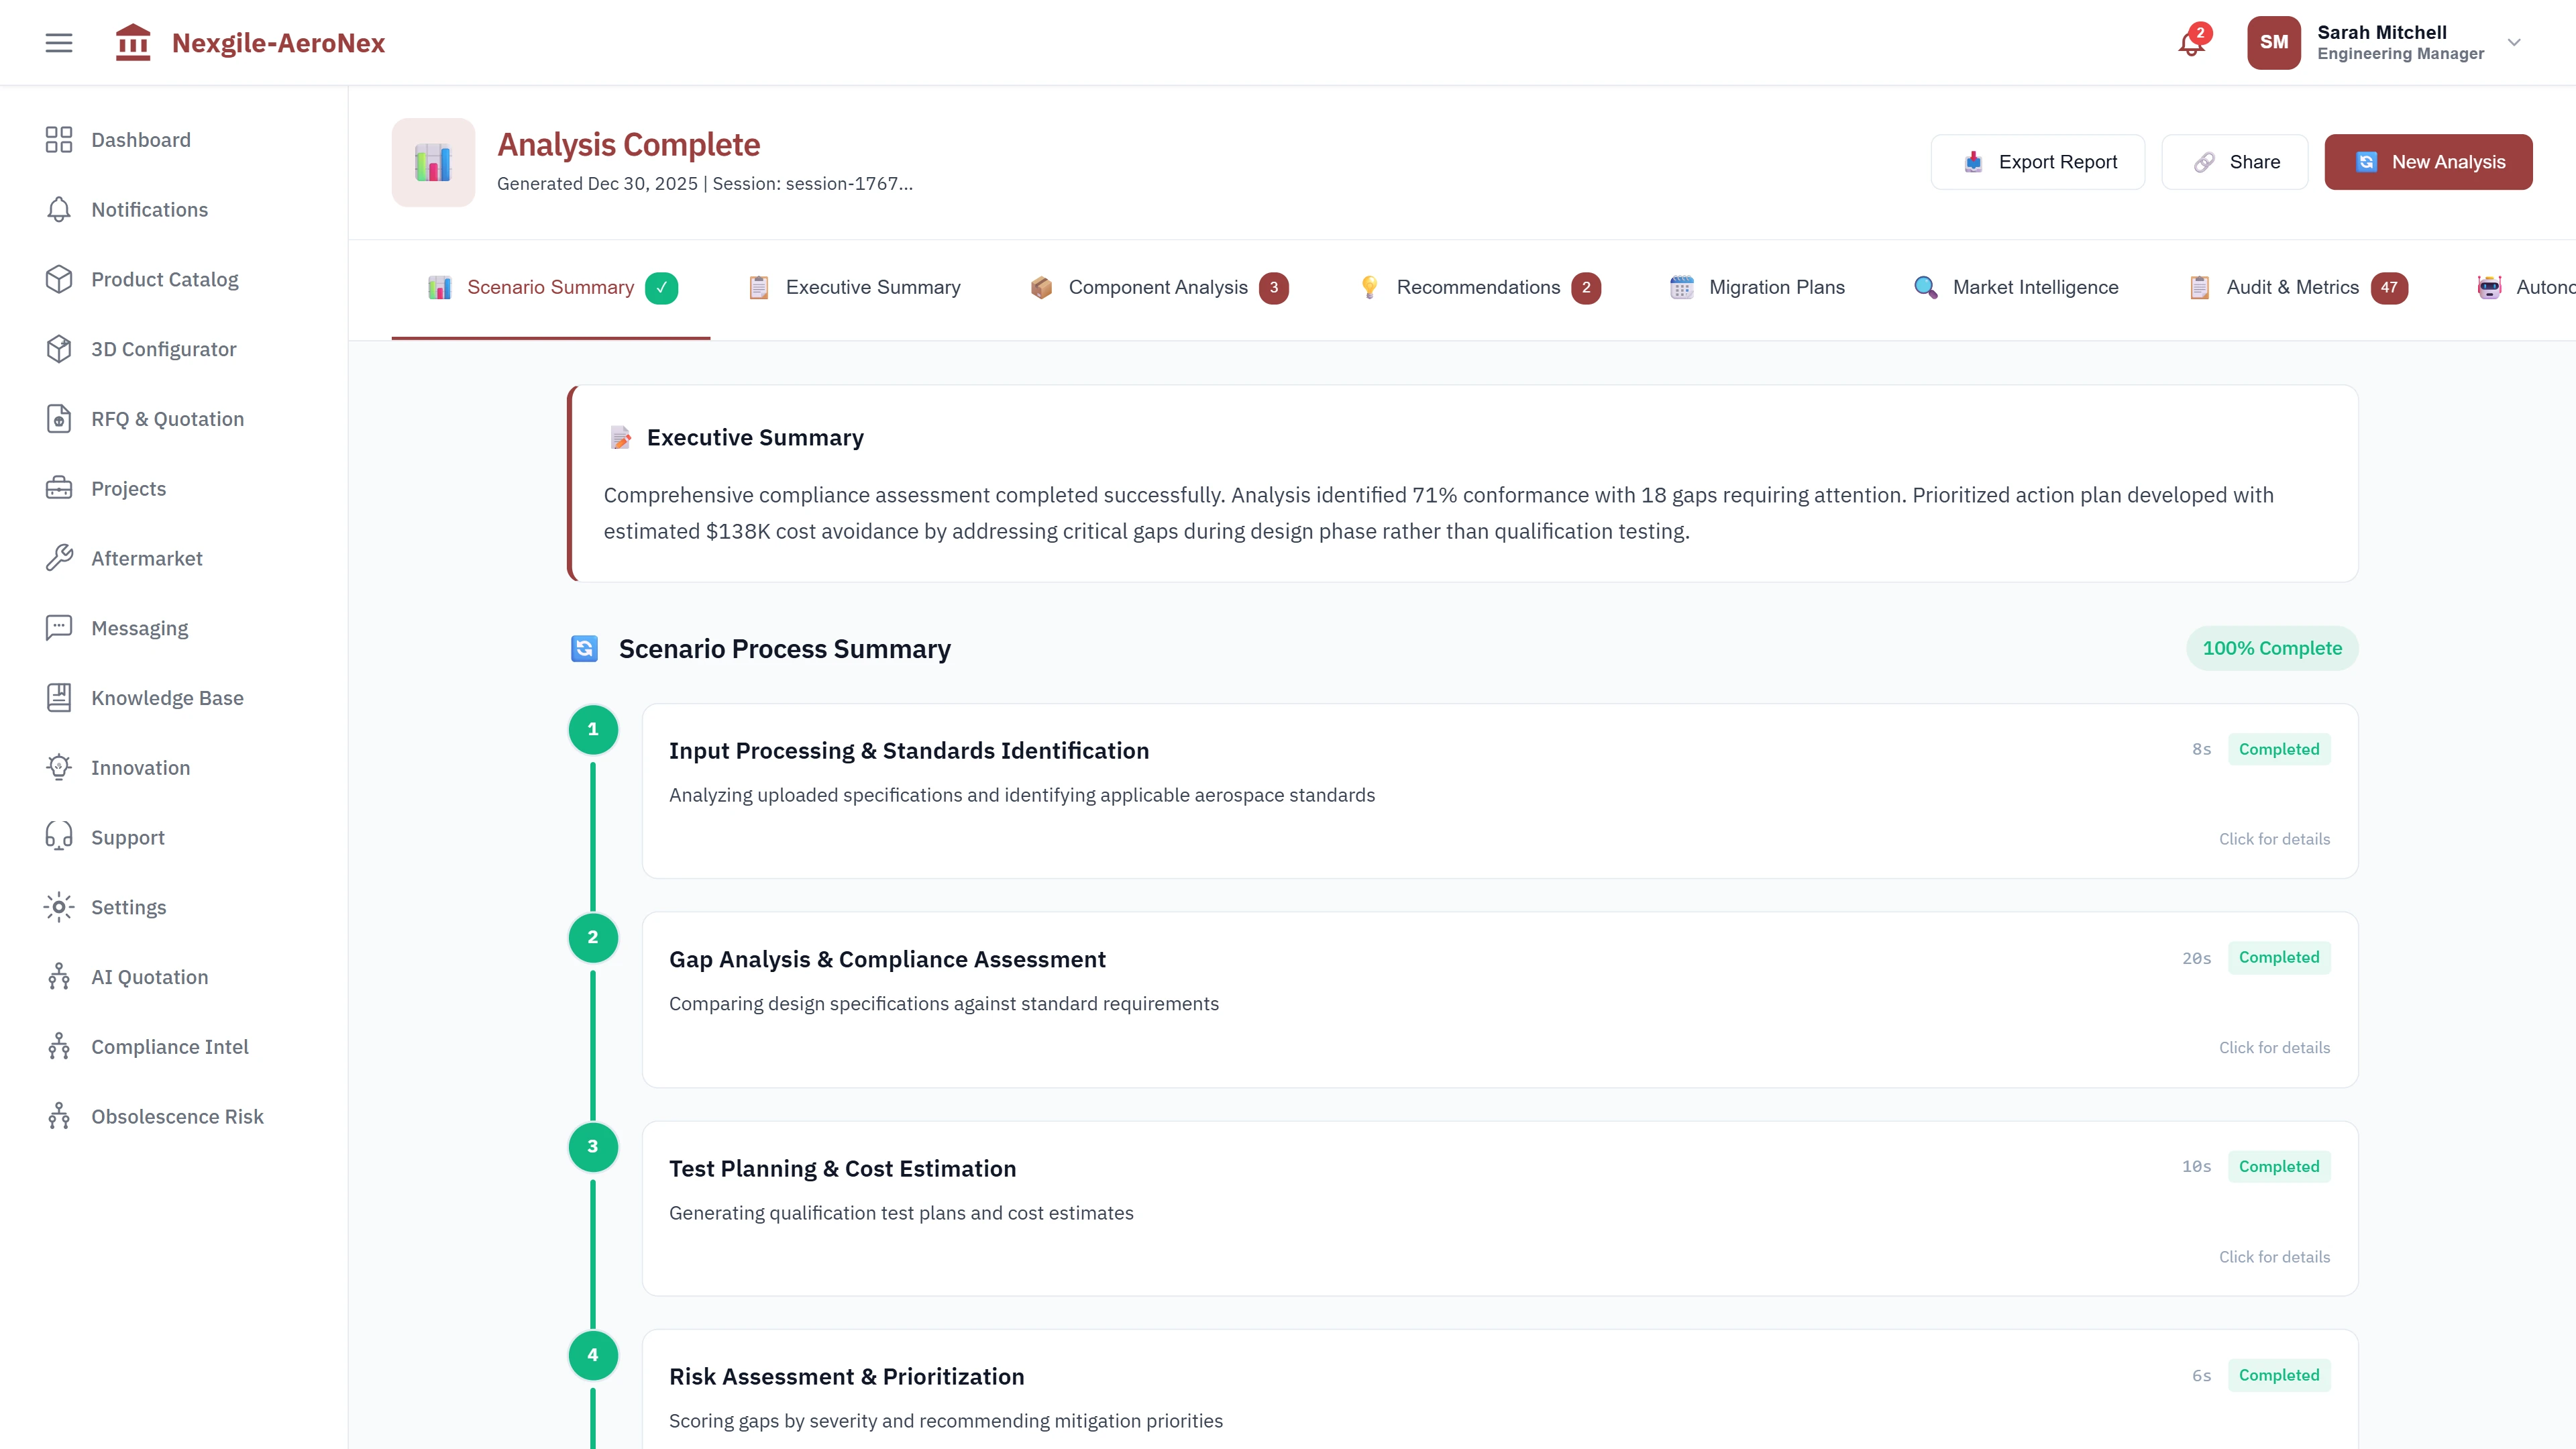2576x1449 pixels.
Task: Click the notifications bell icon
Action: [x=2190, y=42]
